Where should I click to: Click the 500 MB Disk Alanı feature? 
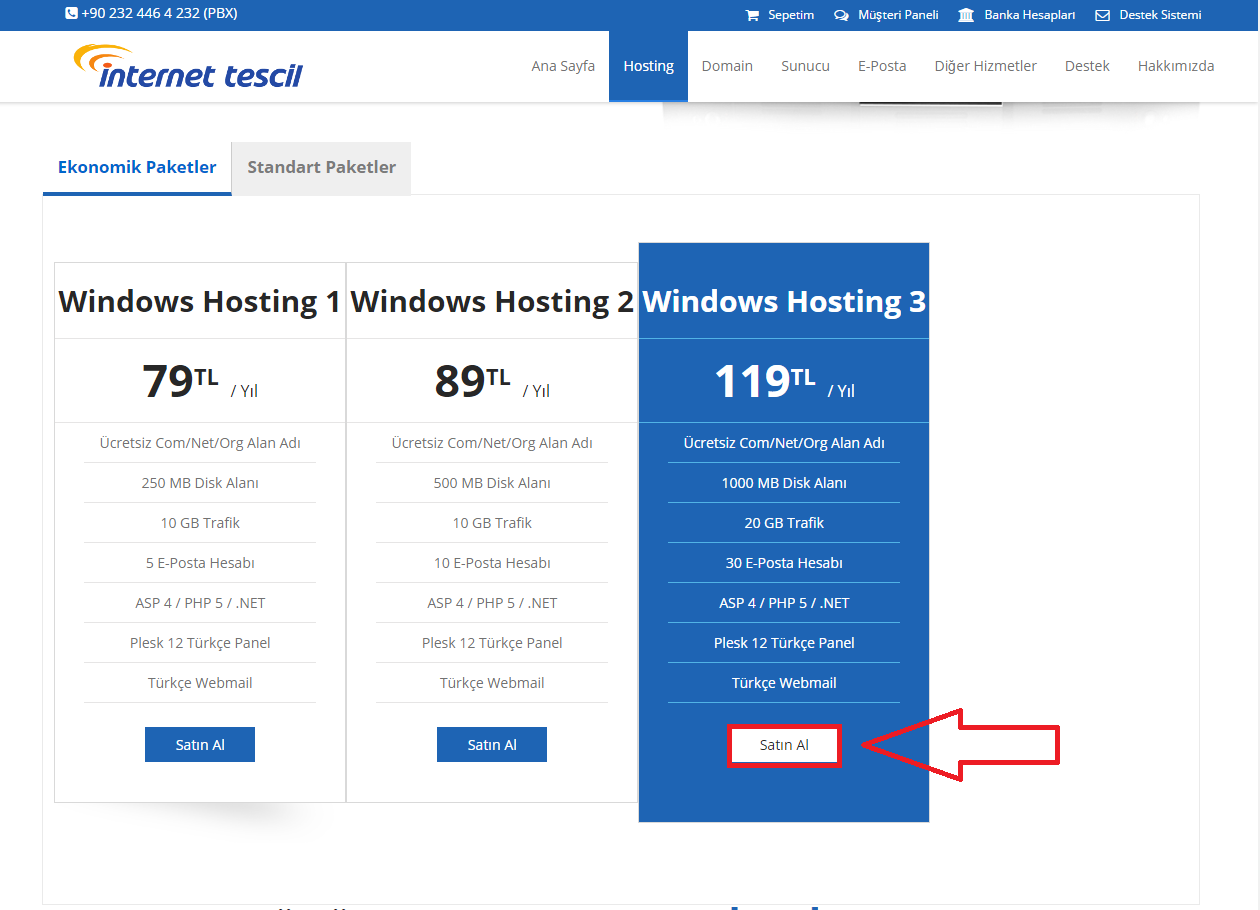pos(492,483)
